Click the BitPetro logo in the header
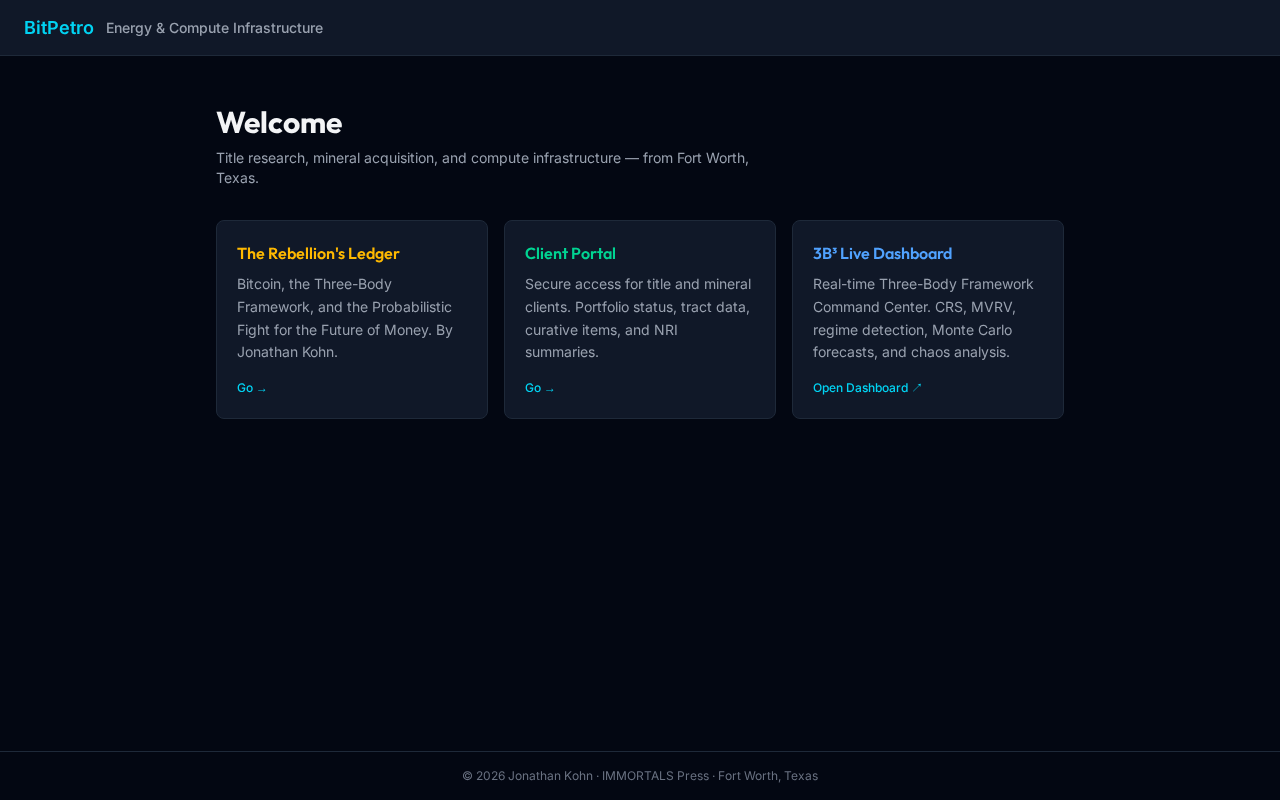The height and width of the screenshot is (800, 1280). (58, 28)
